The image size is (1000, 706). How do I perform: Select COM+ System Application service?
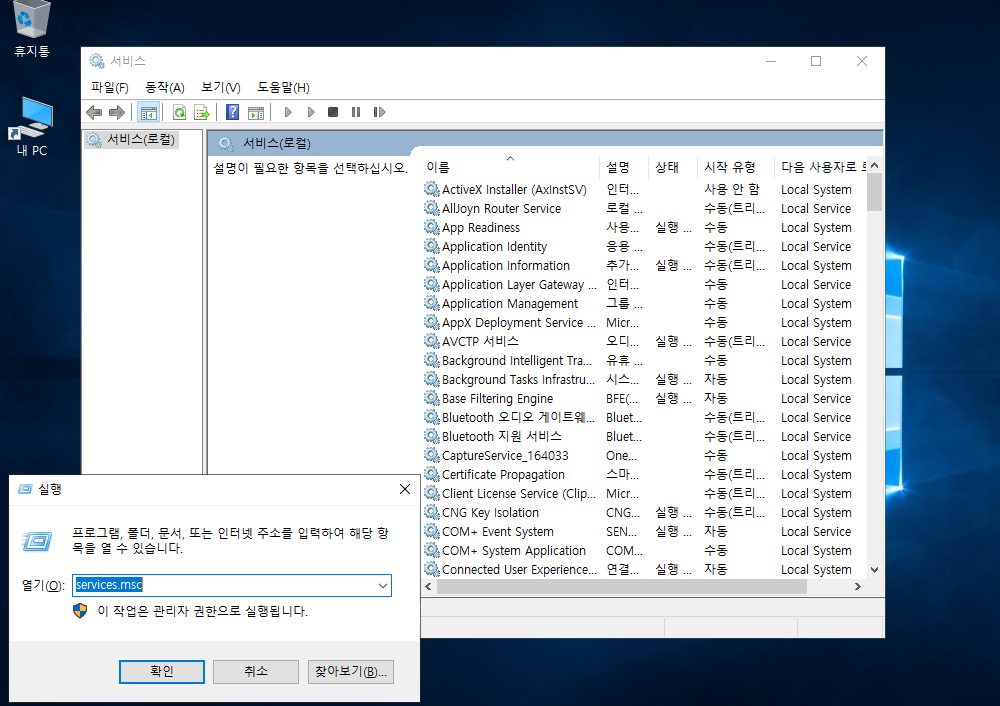click(644, 551)
